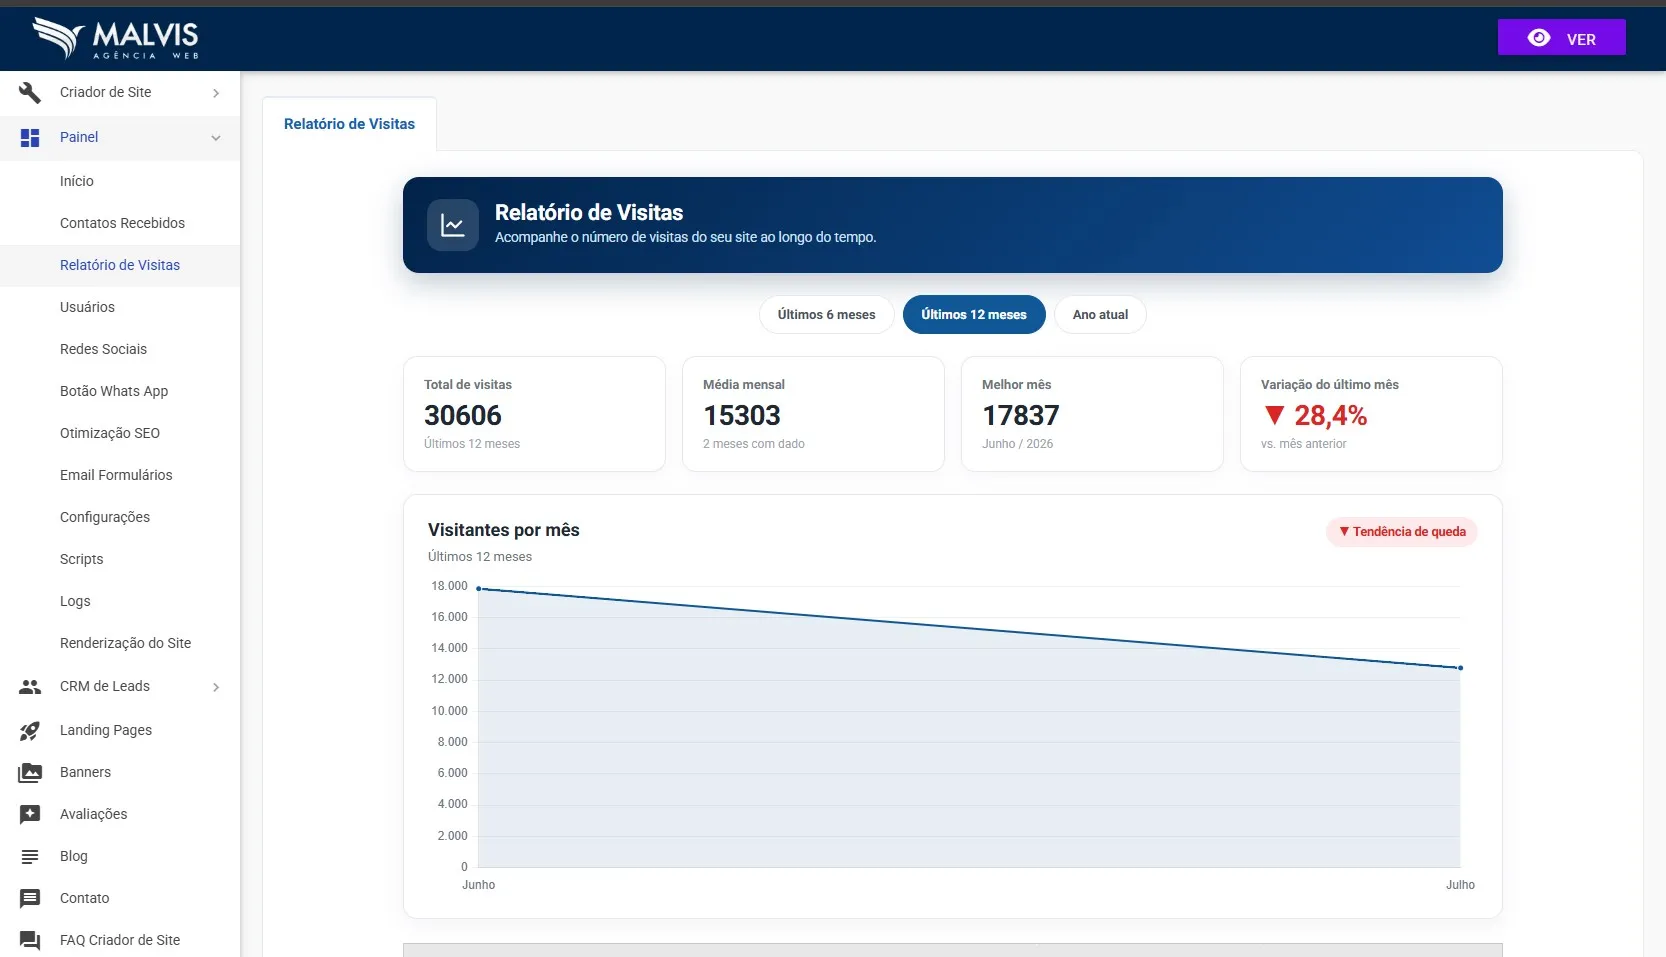
Task: Open Redes Sociais menu item
Action: coord(120,349)
